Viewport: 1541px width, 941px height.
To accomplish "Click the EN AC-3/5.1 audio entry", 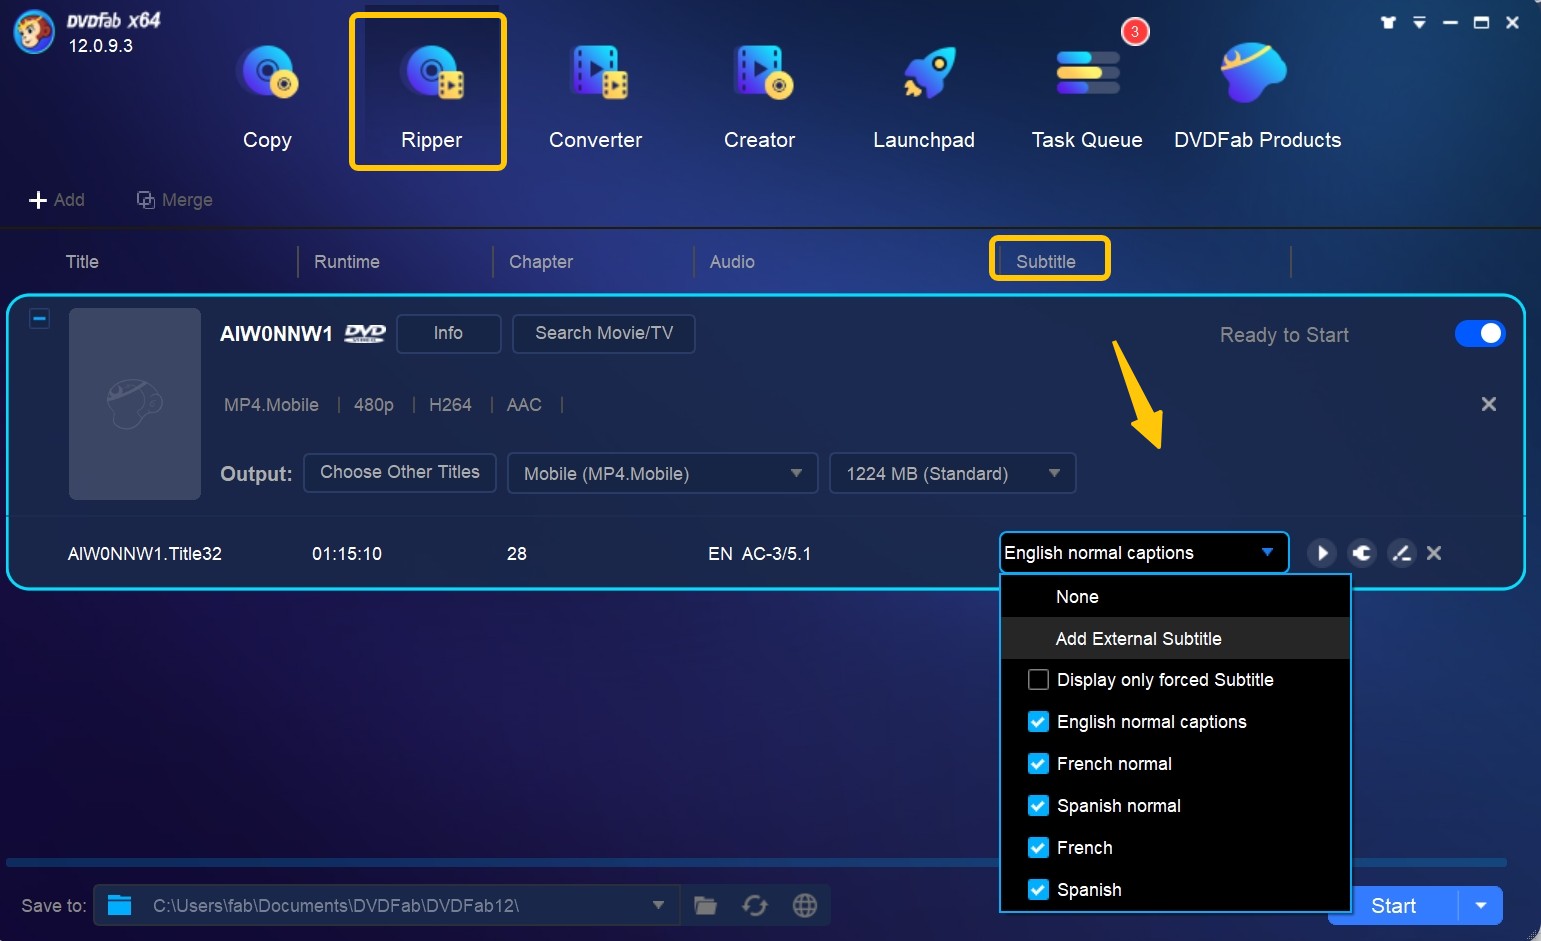I will [x=760, y=554].
